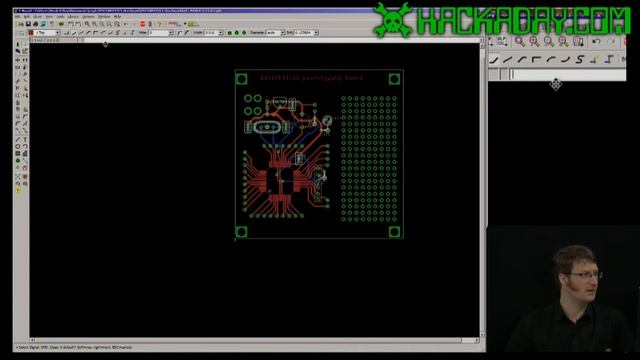The width and height of the screenshot is (640, 360).
Task: Click Undo arrow in enlarged panel
Action: (596, 41)
